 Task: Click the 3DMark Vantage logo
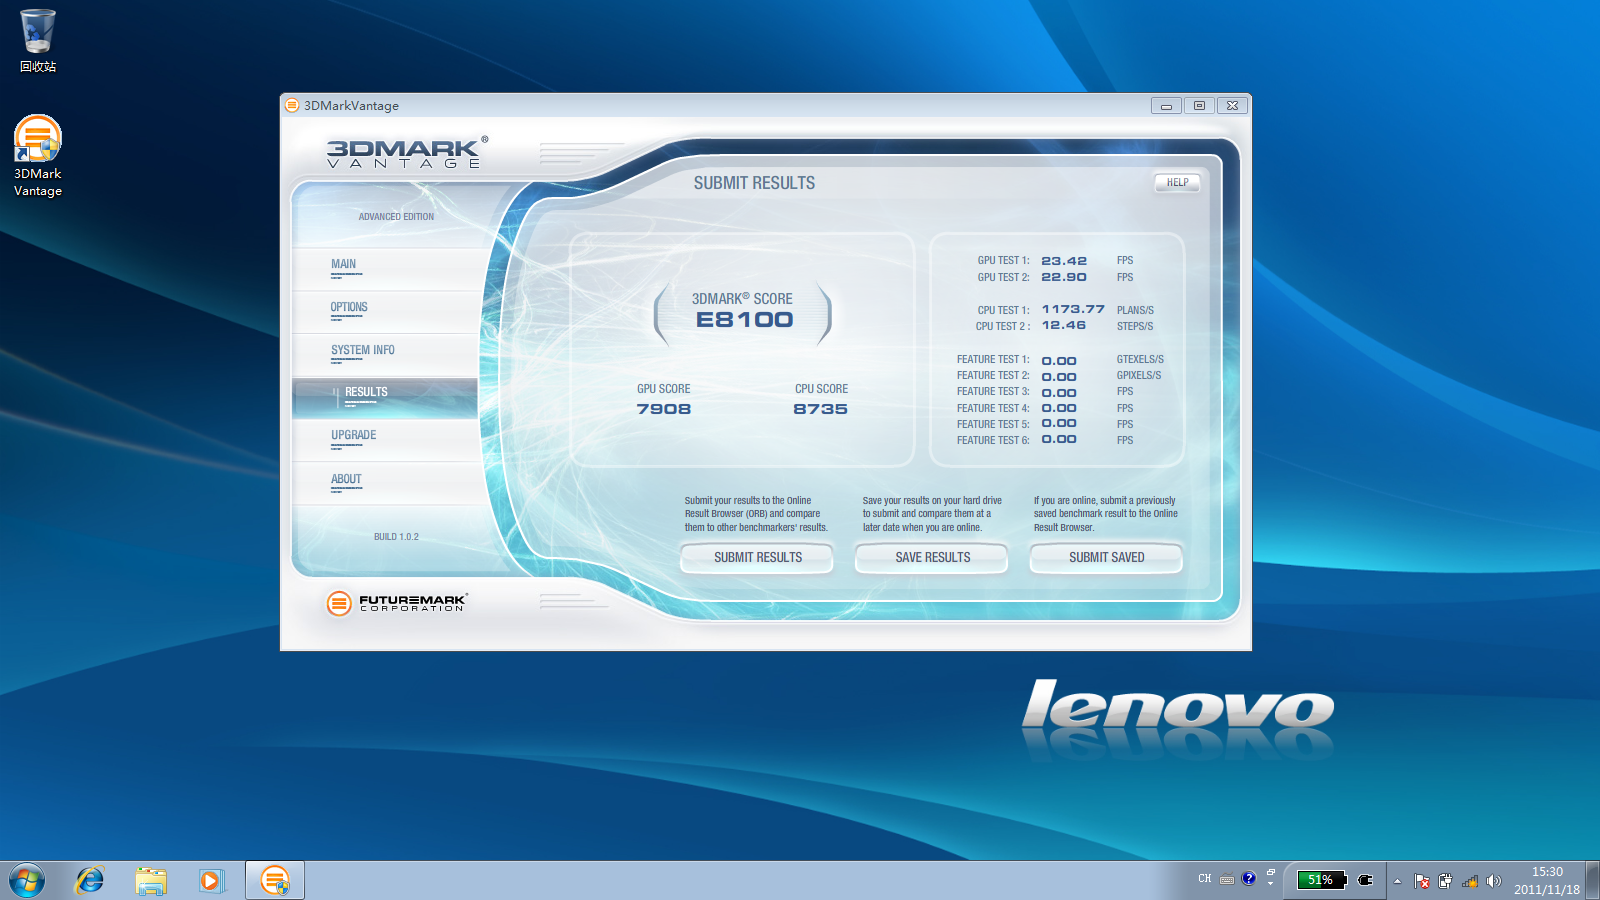coord(406,153)
